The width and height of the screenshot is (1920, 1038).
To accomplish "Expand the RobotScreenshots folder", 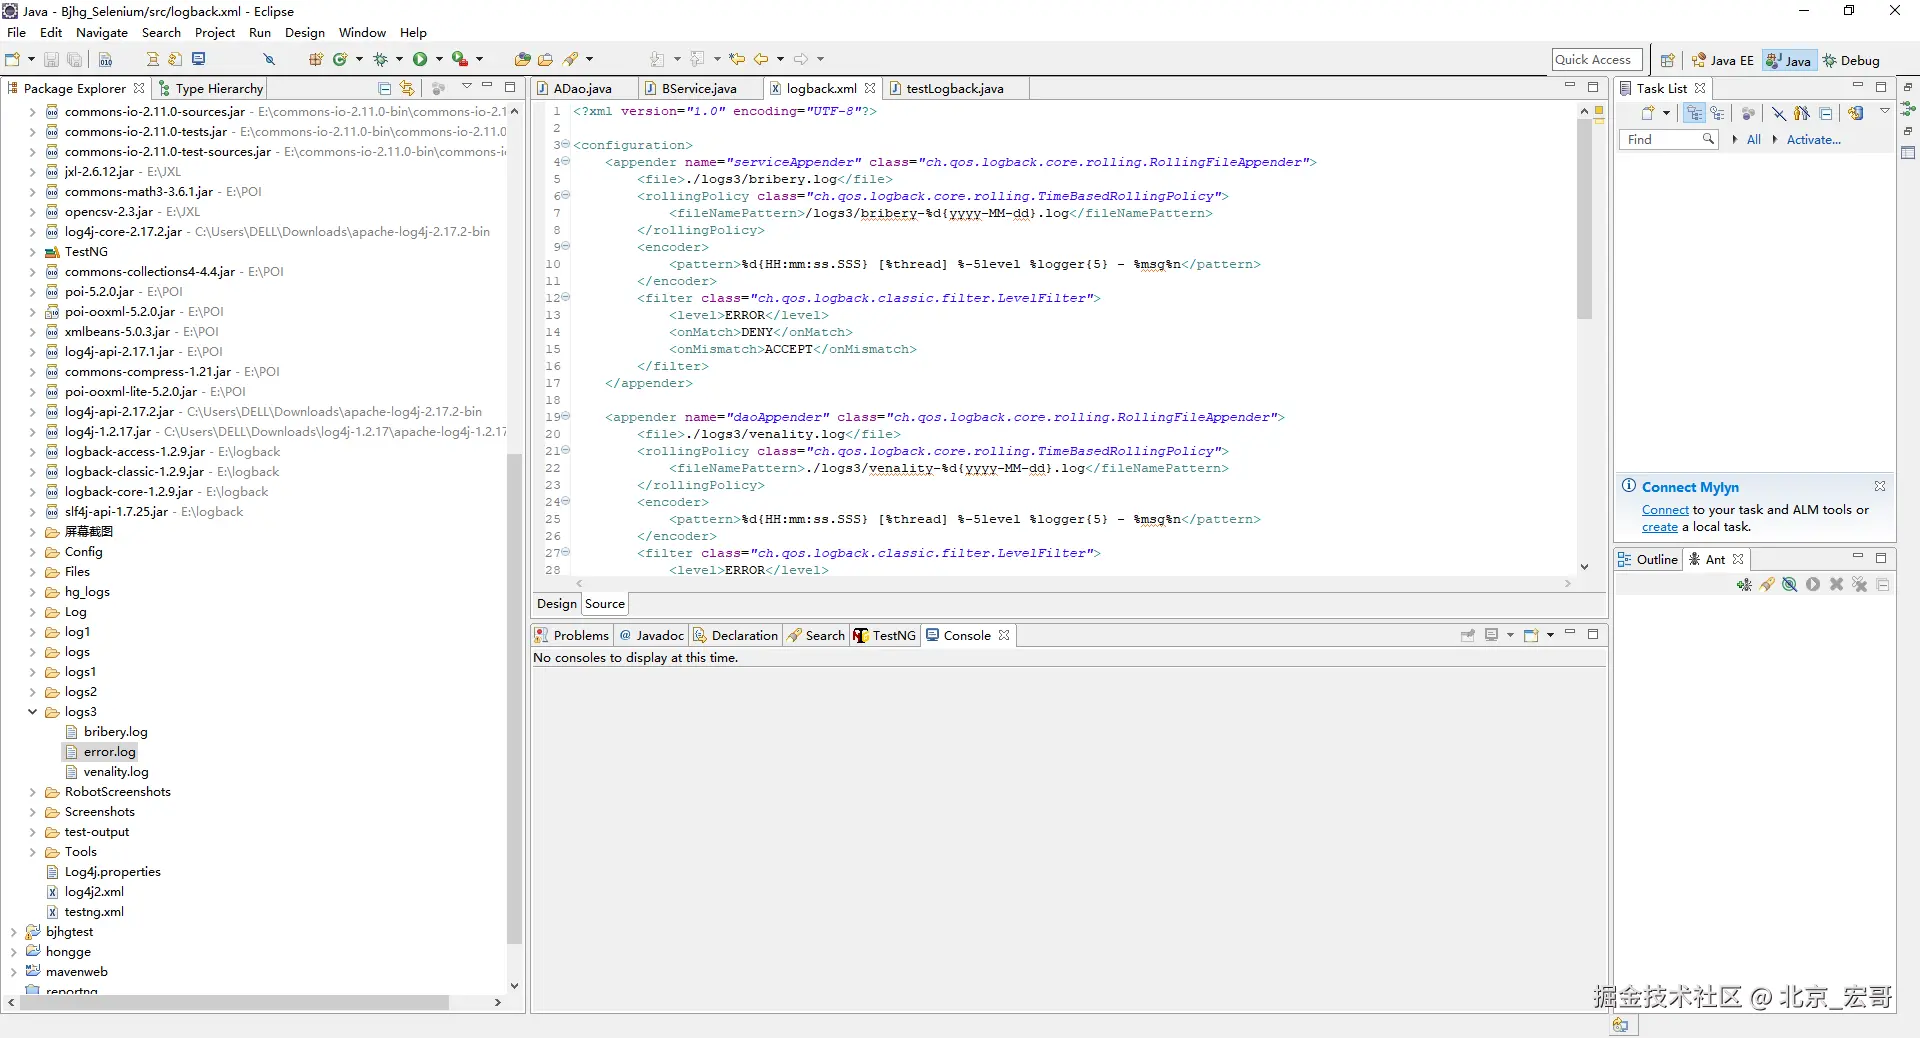I will [x=32, y=792].
